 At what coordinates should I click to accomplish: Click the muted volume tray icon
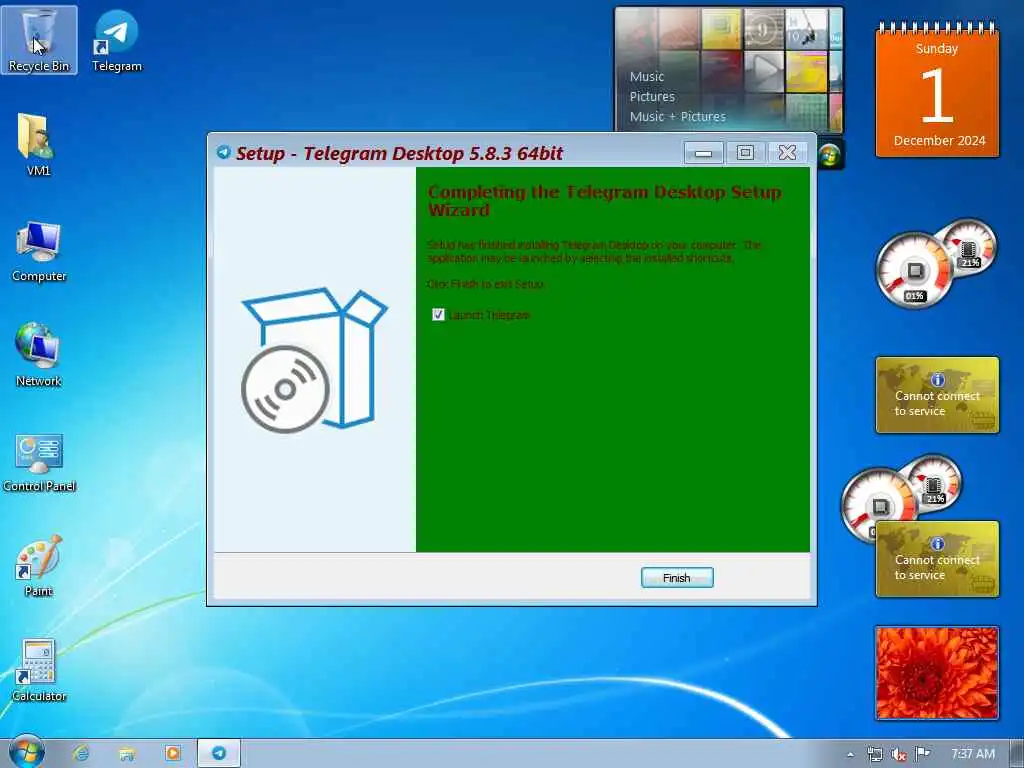pyautogui.click(x=899, y=754)
